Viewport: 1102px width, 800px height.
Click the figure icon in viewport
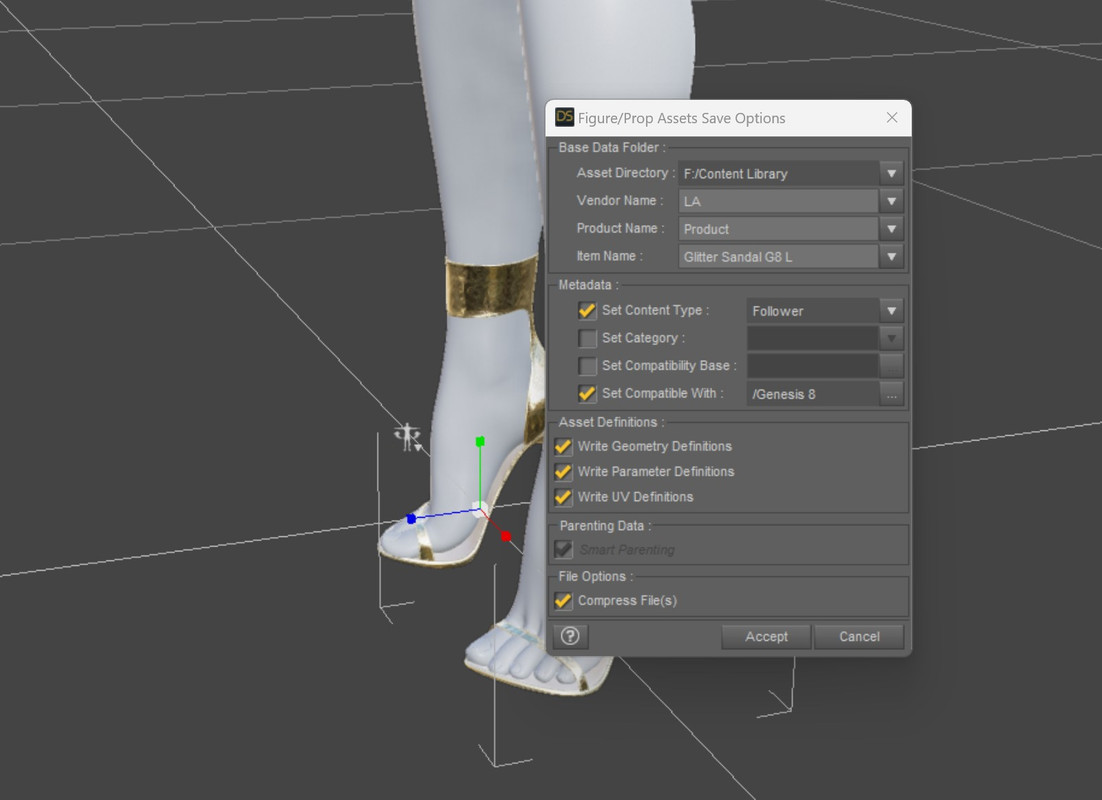pos(408,437)
